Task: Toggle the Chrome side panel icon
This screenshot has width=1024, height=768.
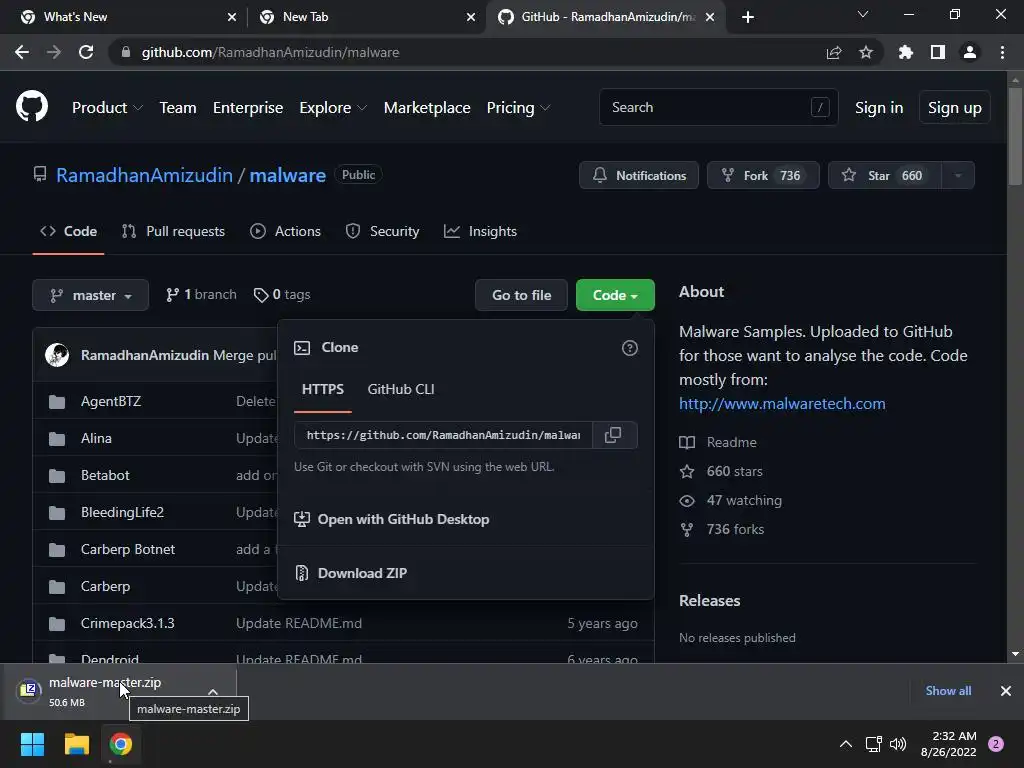Action: 938,52
